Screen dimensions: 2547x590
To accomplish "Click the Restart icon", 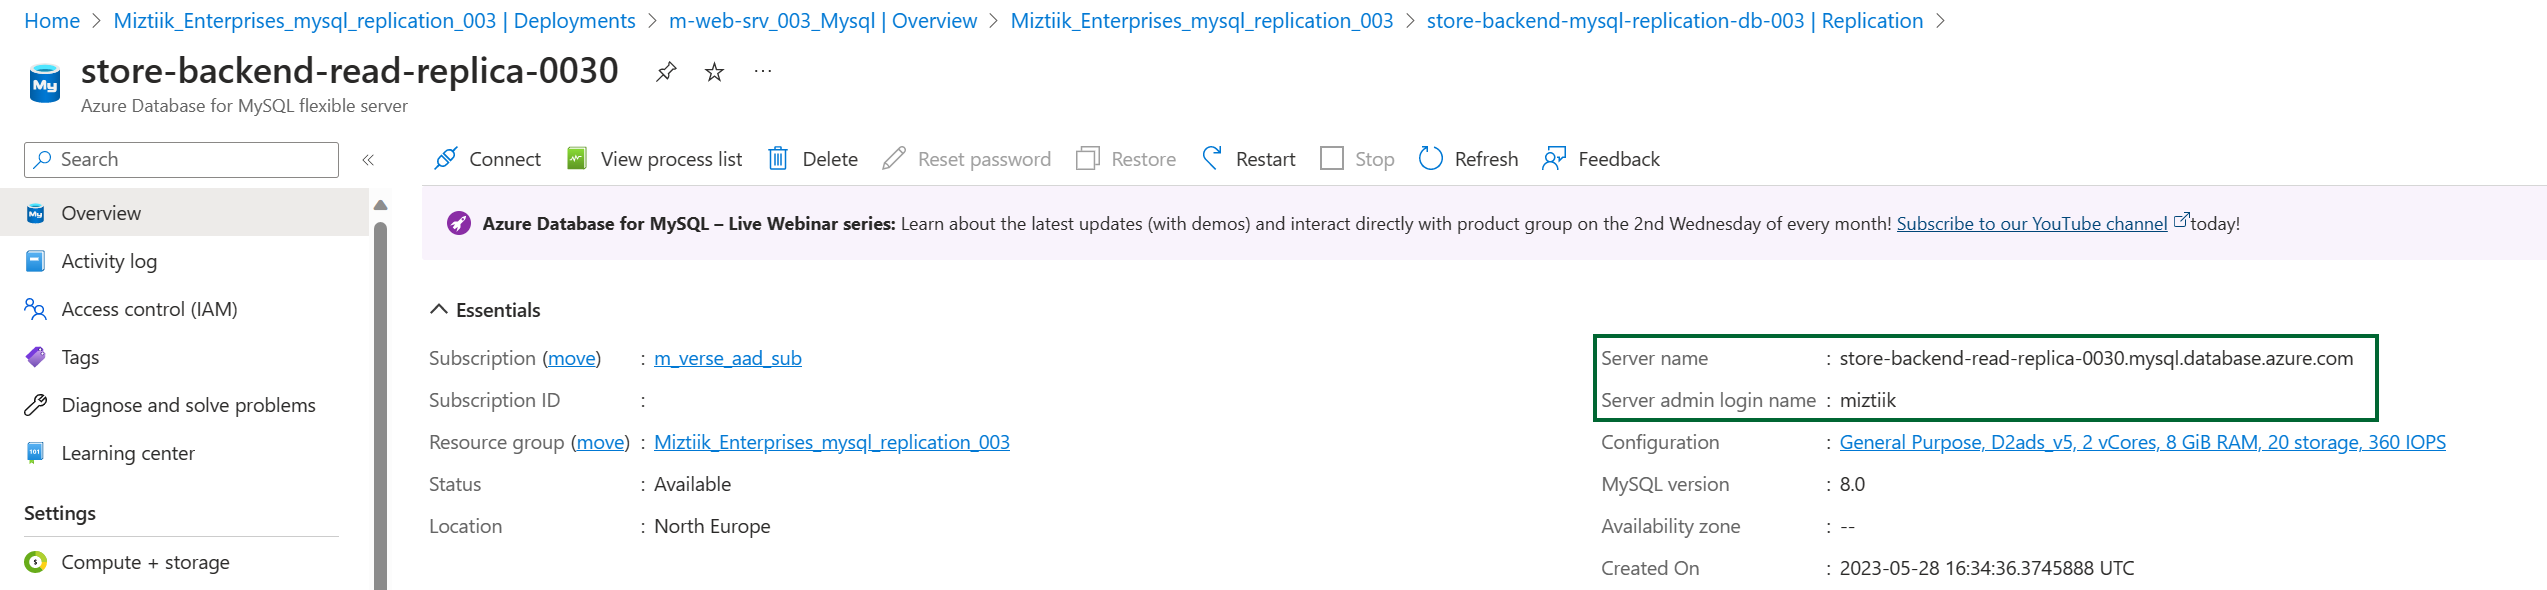I will click(x=1212, y=159).
